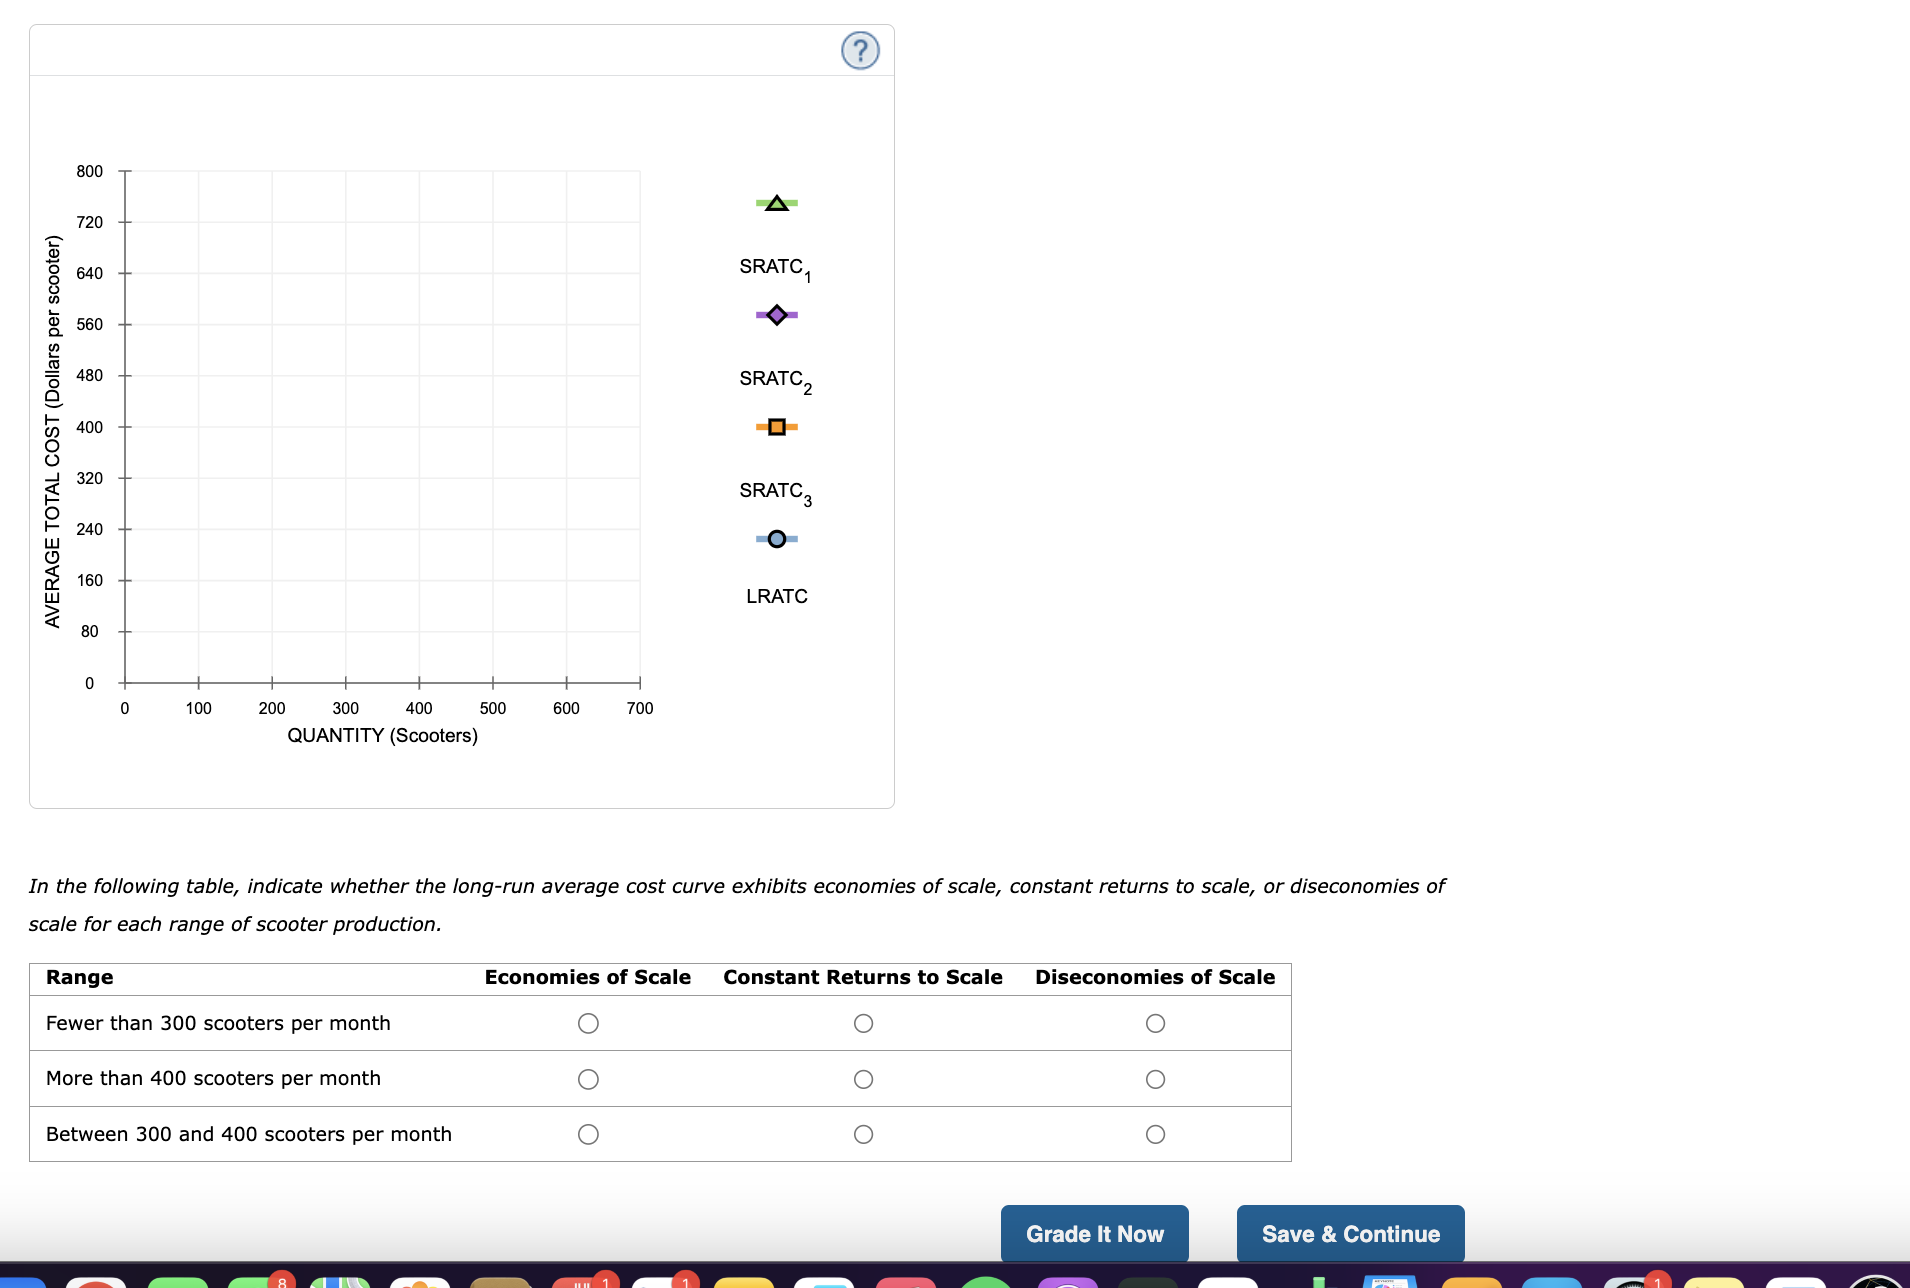Select Diseconomies of Scale for more than 400 scooters
Screen dimensions: 1910x1288
tap(1155, 1078)
